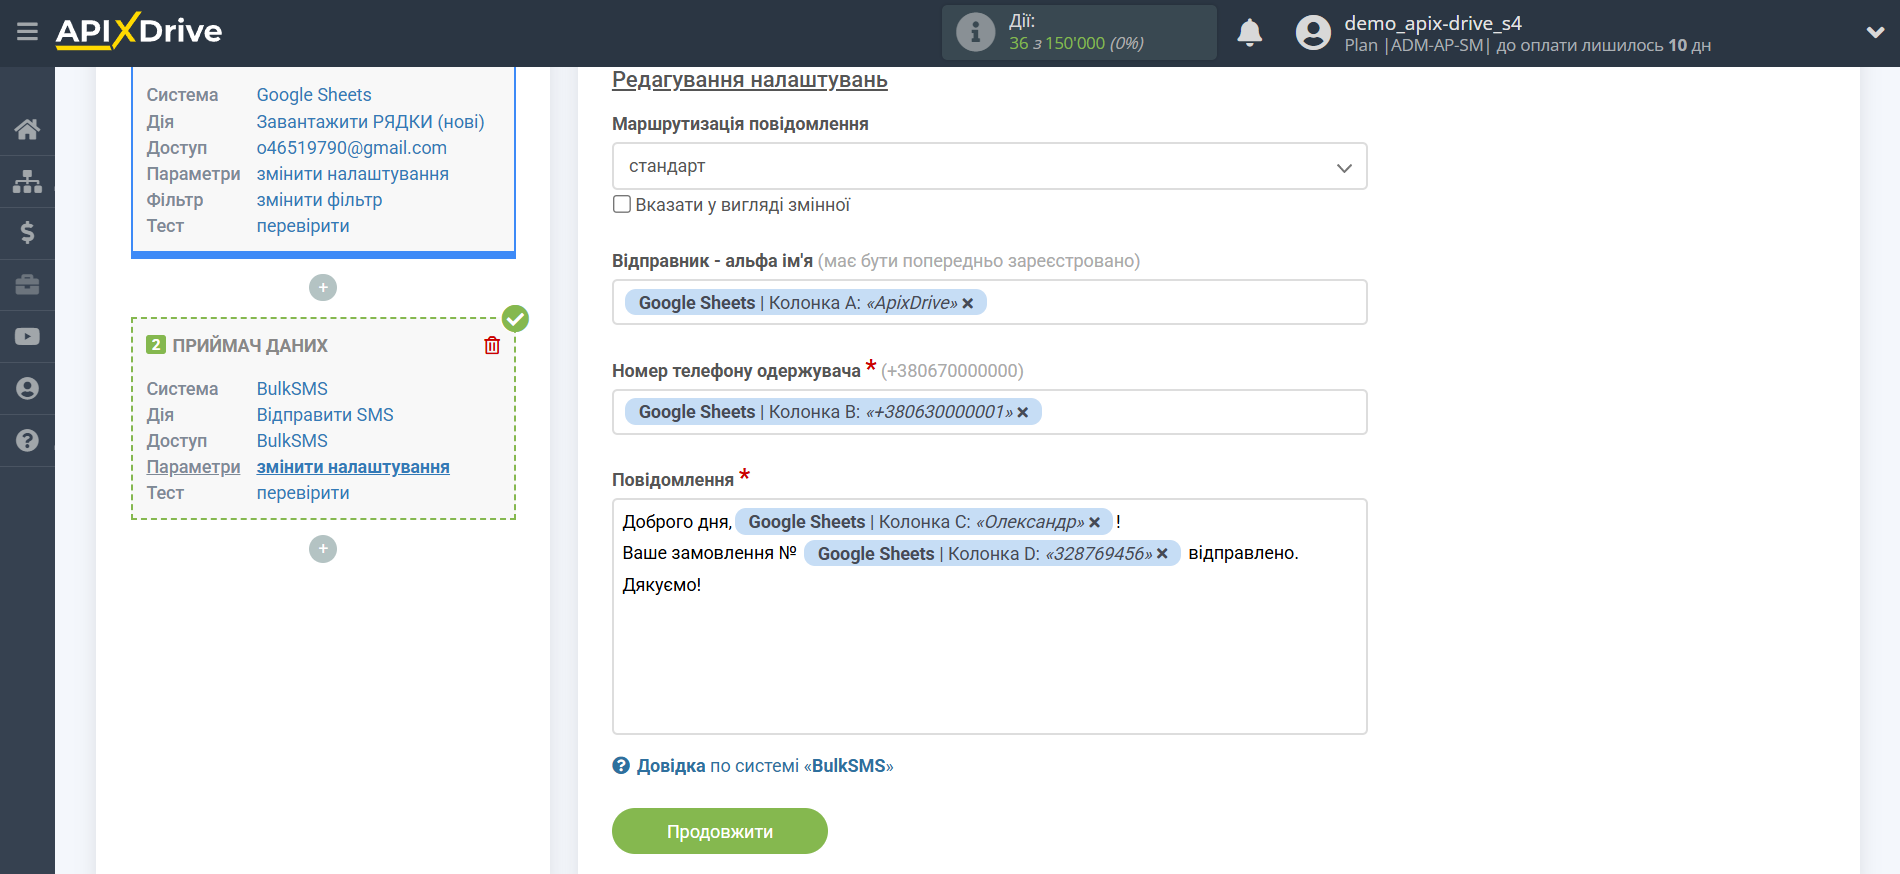Open Довідка по системі BulkSMS link

point(765,766)
